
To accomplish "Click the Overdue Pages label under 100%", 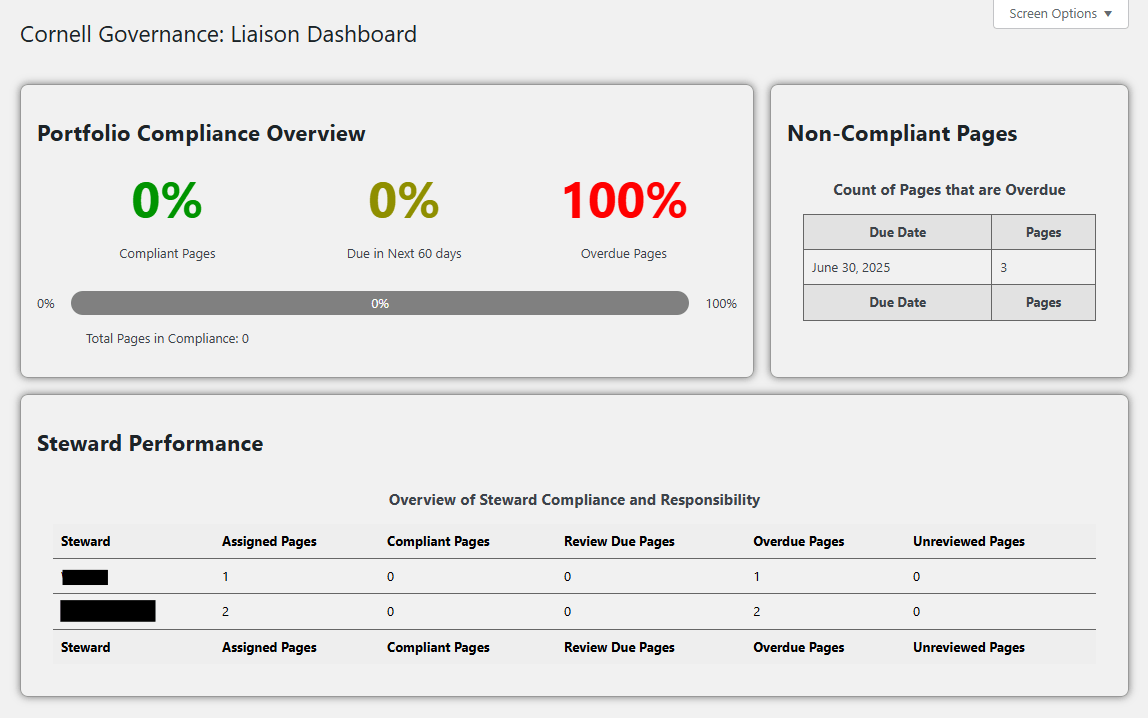I will (x=624, y=253).
